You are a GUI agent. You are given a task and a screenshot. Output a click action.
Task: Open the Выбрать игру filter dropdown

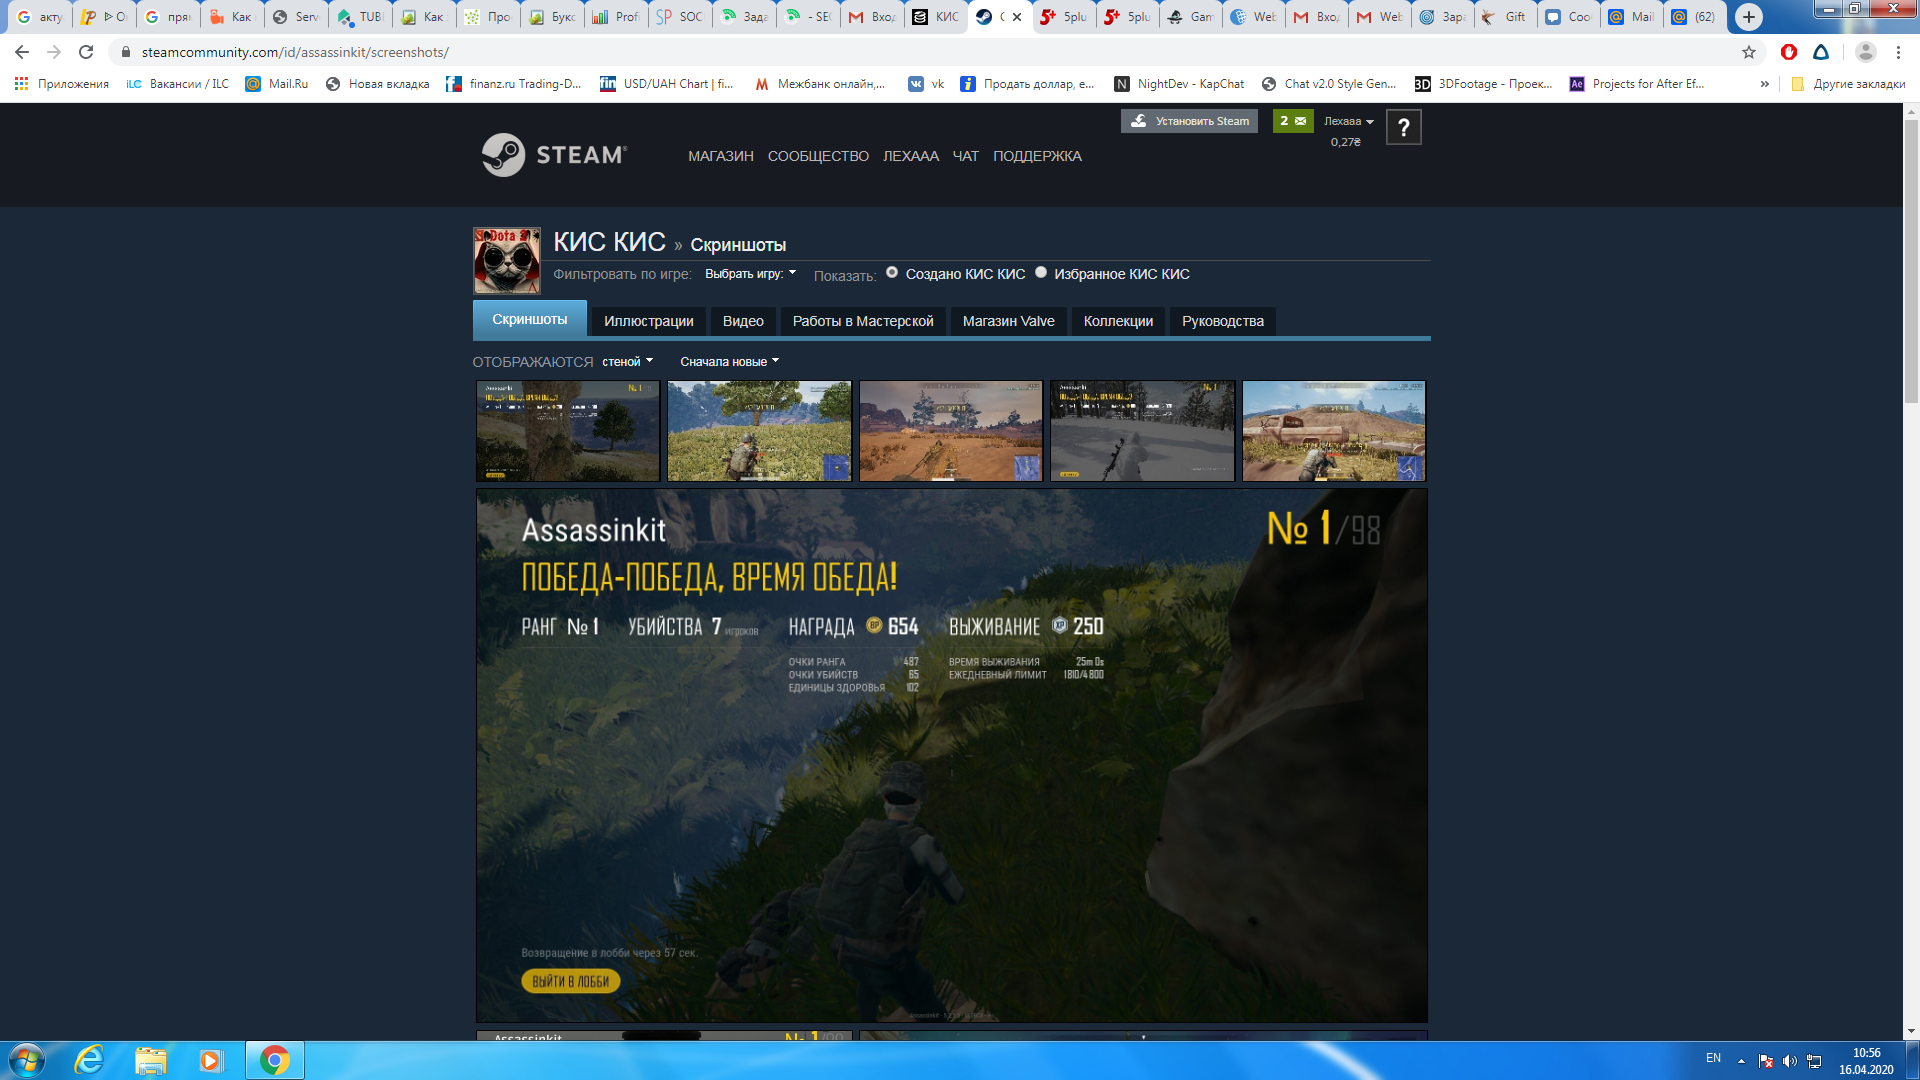pos(751,273)
